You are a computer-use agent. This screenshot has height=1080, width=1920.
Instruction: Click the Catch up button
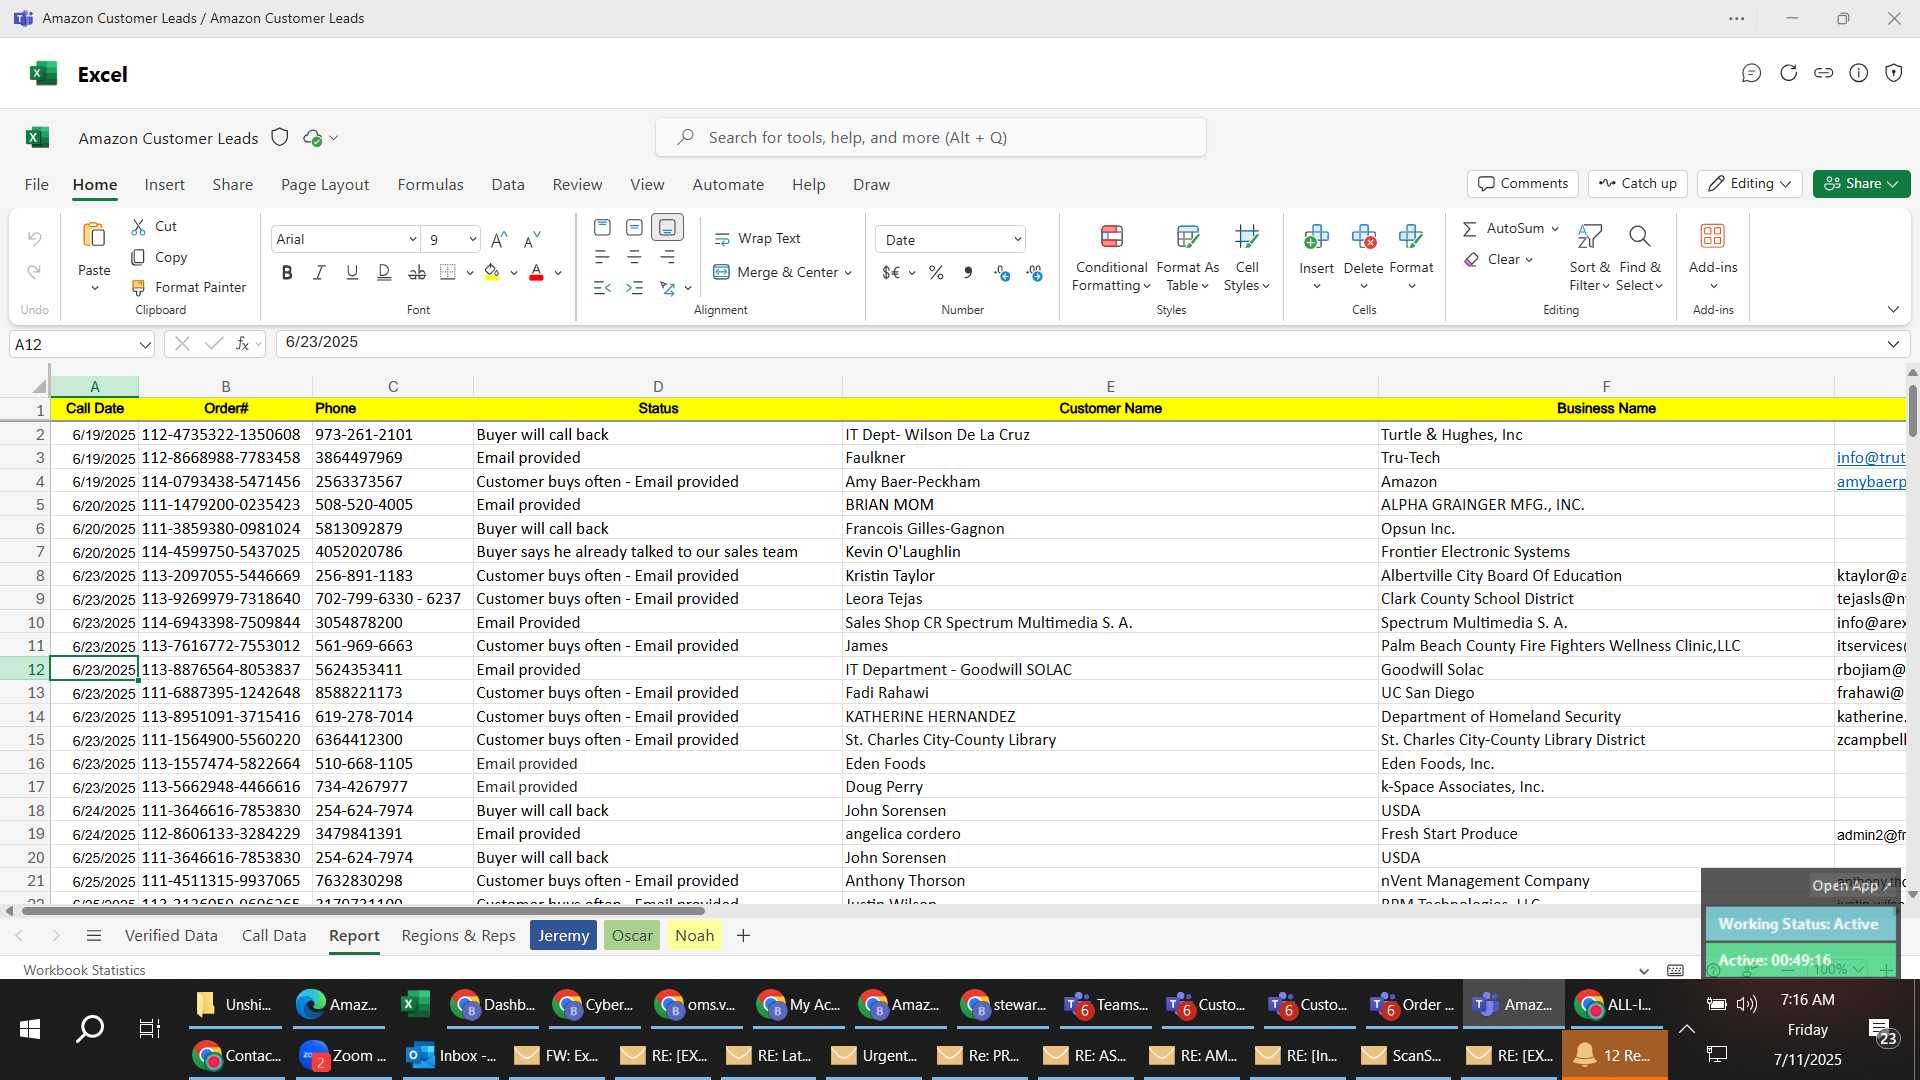[x=1638, y=183]
